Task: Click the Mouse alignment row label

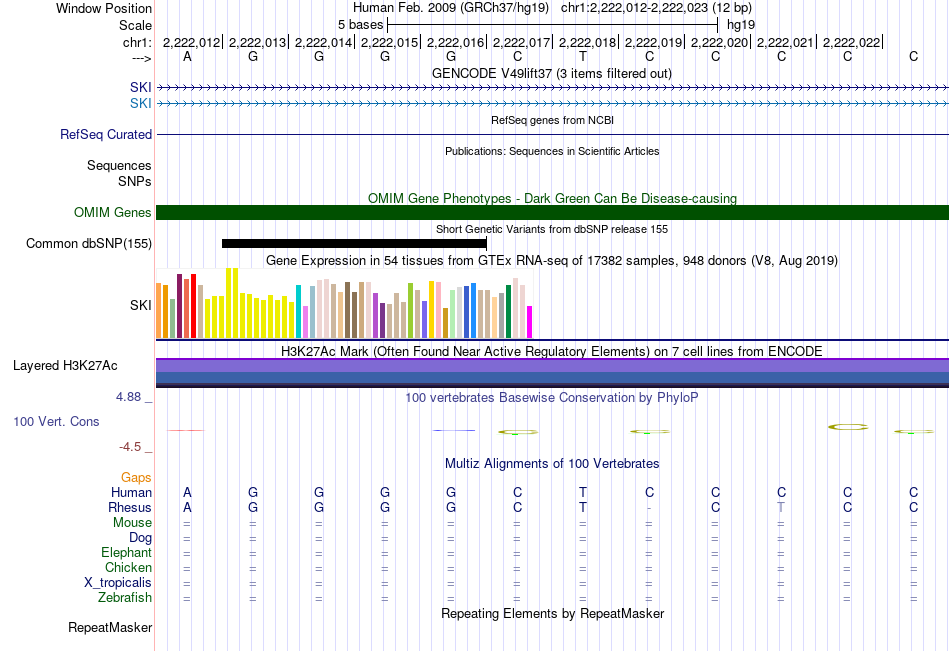Action: pyautogui.click(x=132, y=522)
